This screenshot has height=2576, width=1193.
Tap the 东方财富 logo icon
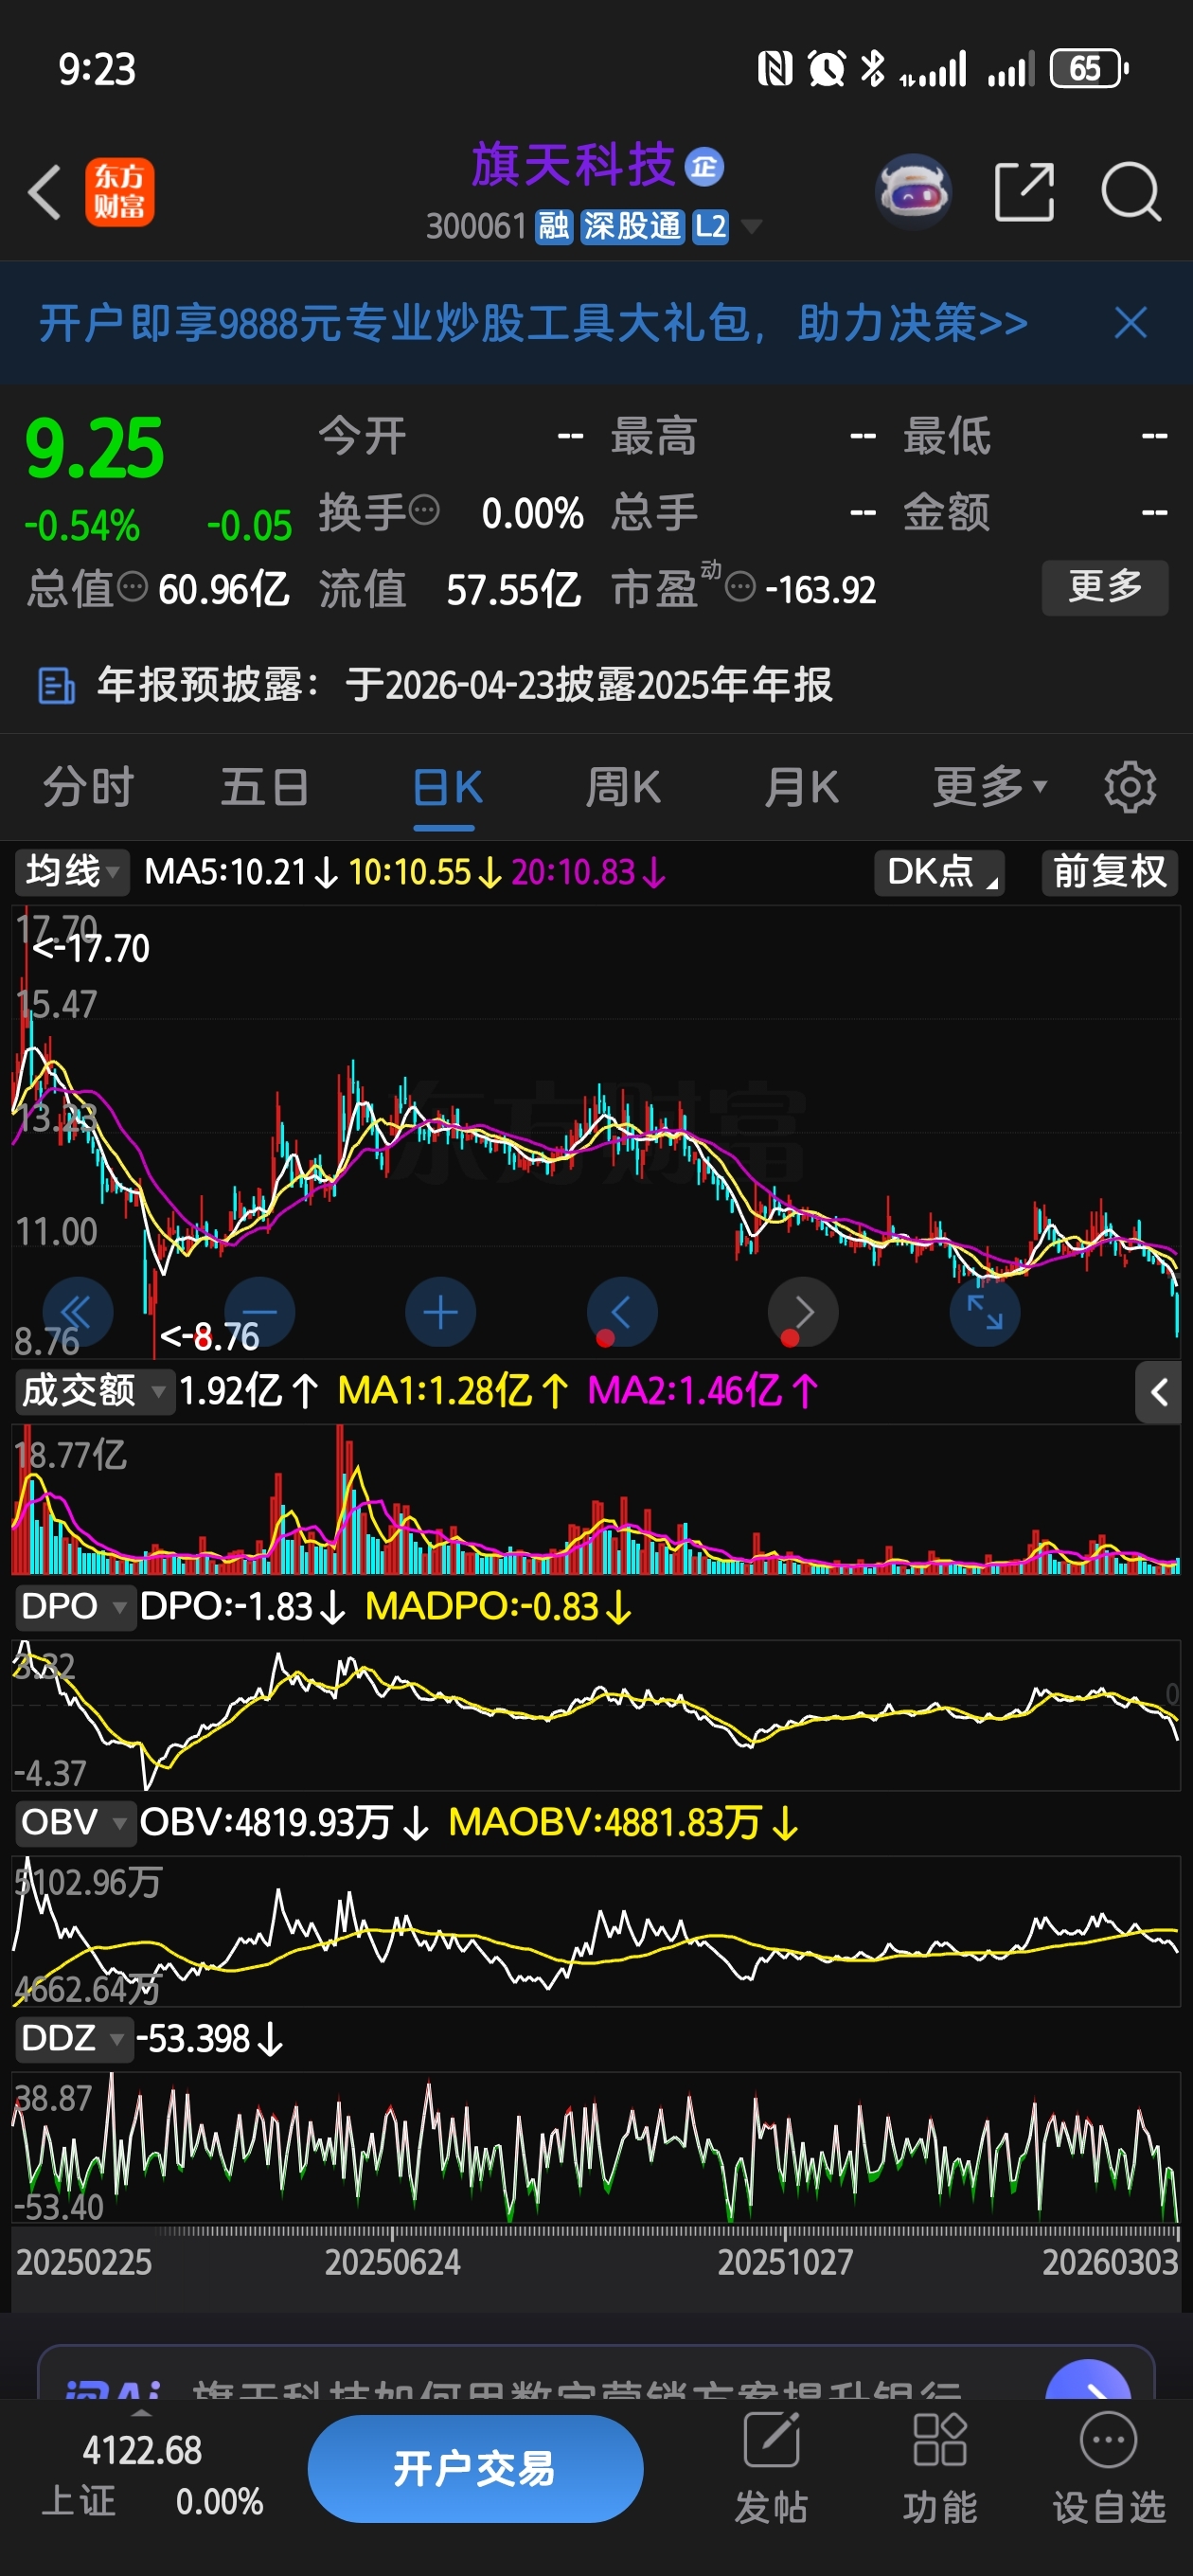[119, 192]
